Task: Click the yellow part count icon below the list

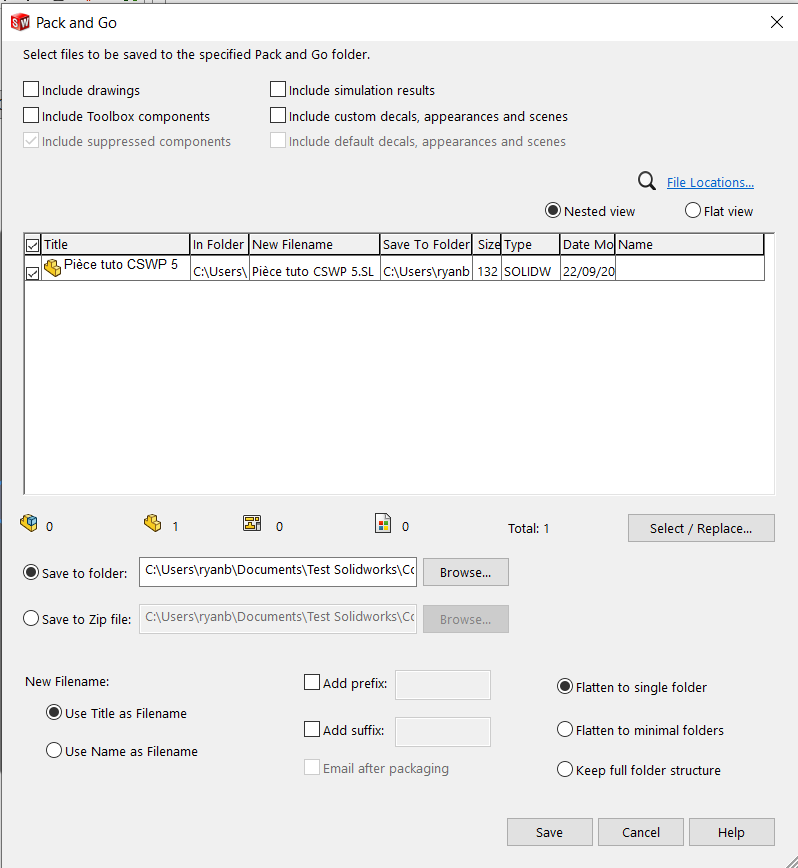Action: coord(152,524)
